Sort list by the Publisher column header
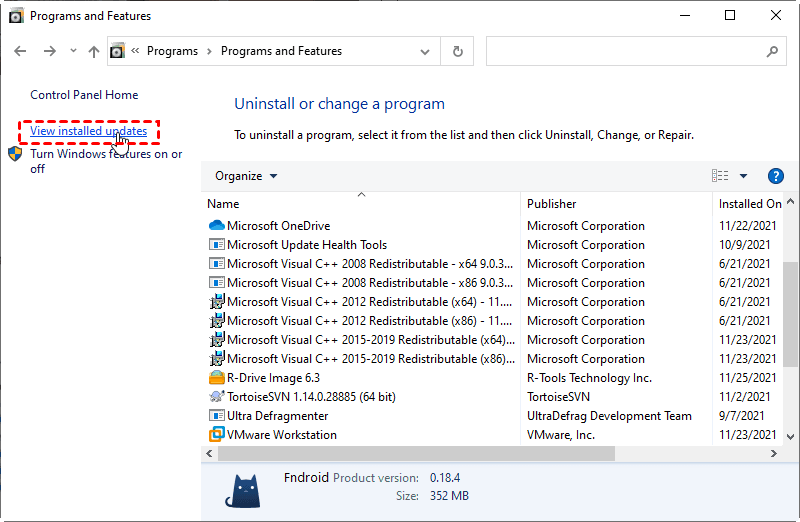Viewport: 800px width, 522px height. click(x=552, y=203)
